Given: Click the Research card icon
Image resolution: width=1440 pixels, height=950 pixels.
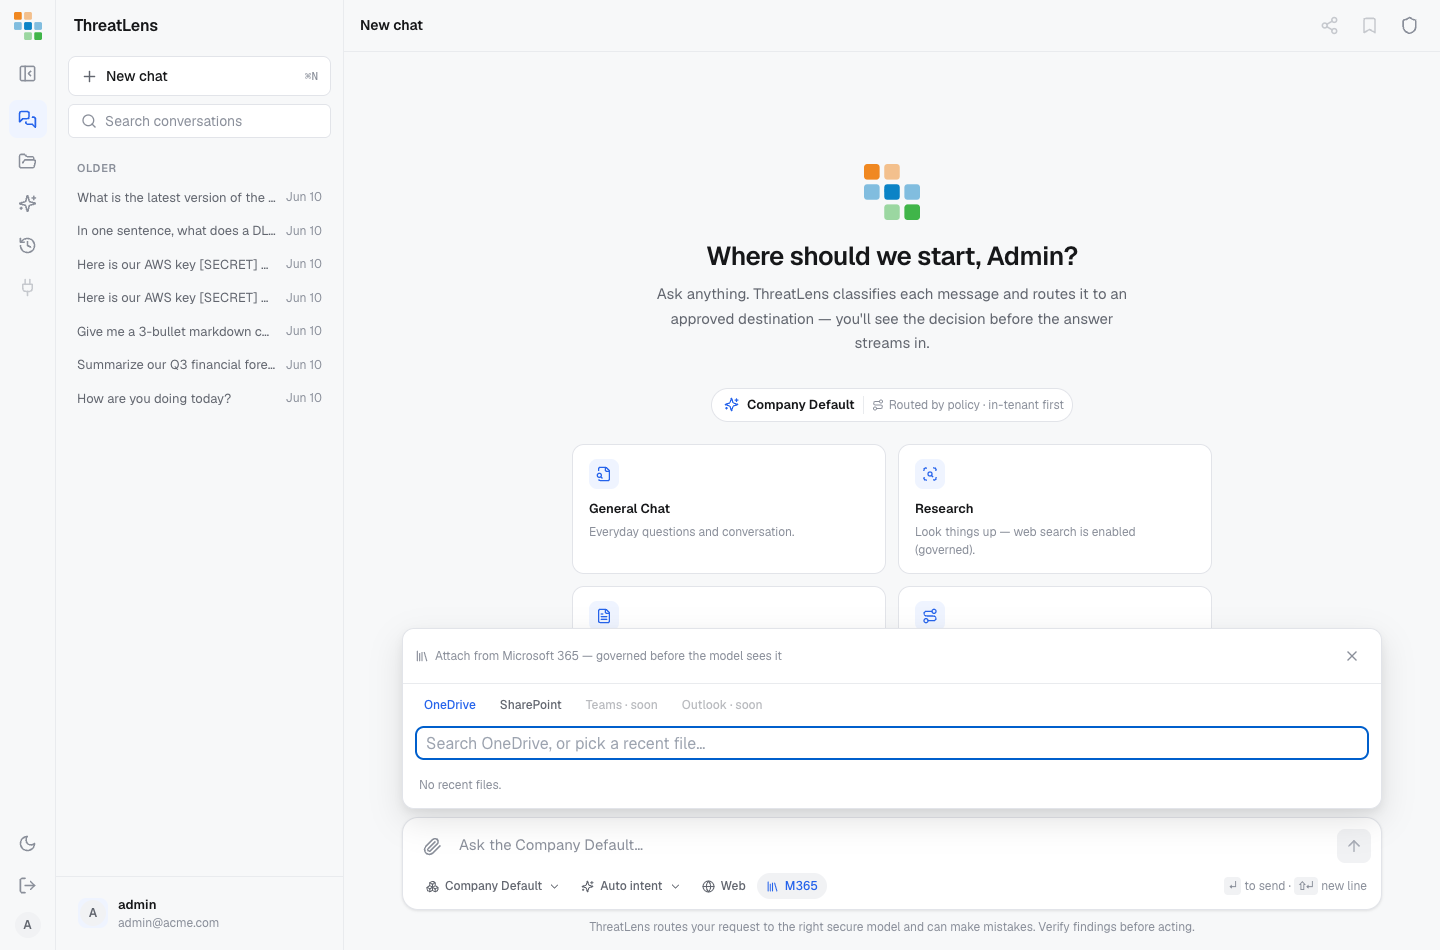Looking at the screenshot, I should click(x=930, y=474).
